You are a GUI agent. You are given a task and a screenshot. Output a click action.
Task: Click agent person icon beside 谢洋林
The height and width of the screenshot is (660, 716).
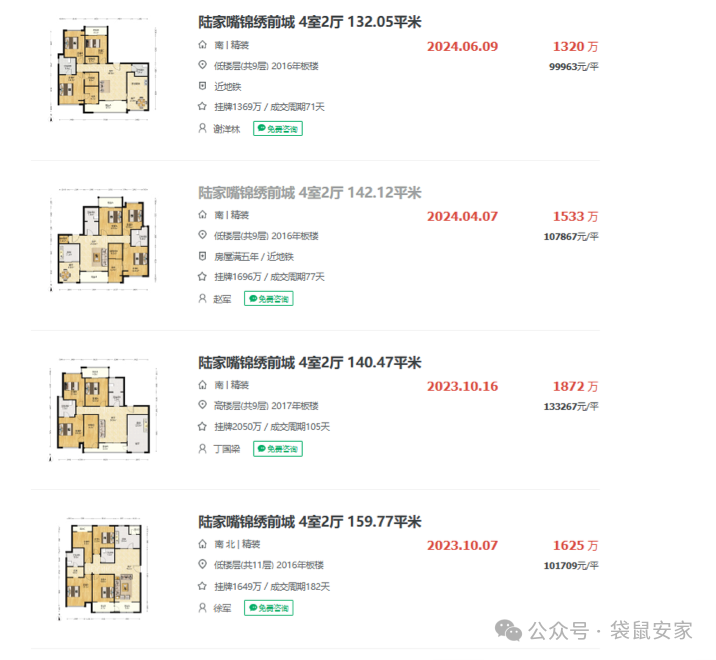pos(203,128)
